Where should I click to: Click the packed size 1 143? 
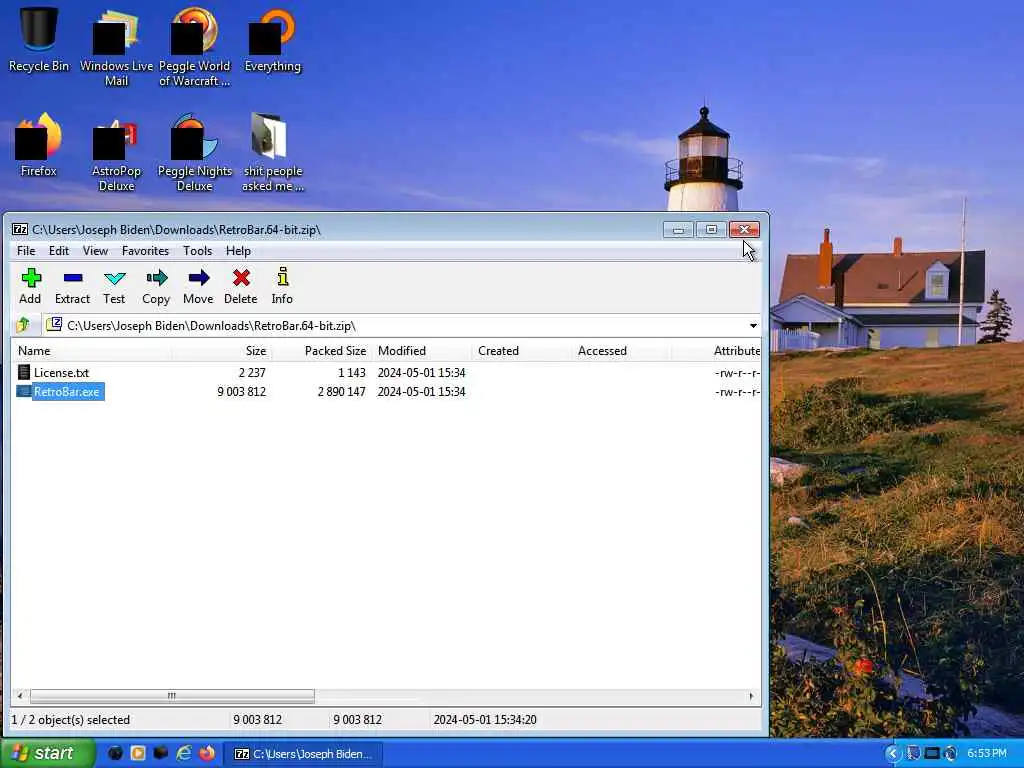[x=352, y=372]
